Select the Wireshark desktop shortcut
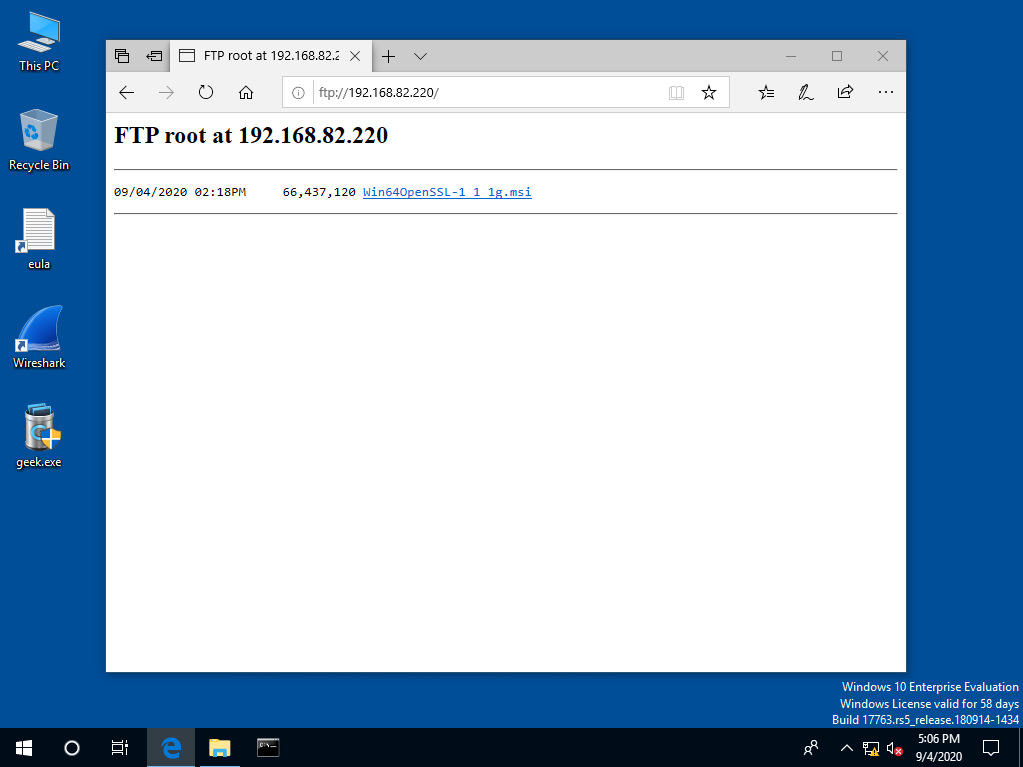Screen dimensions: 1023x767 pyautogui.click(x=39, y=338)
